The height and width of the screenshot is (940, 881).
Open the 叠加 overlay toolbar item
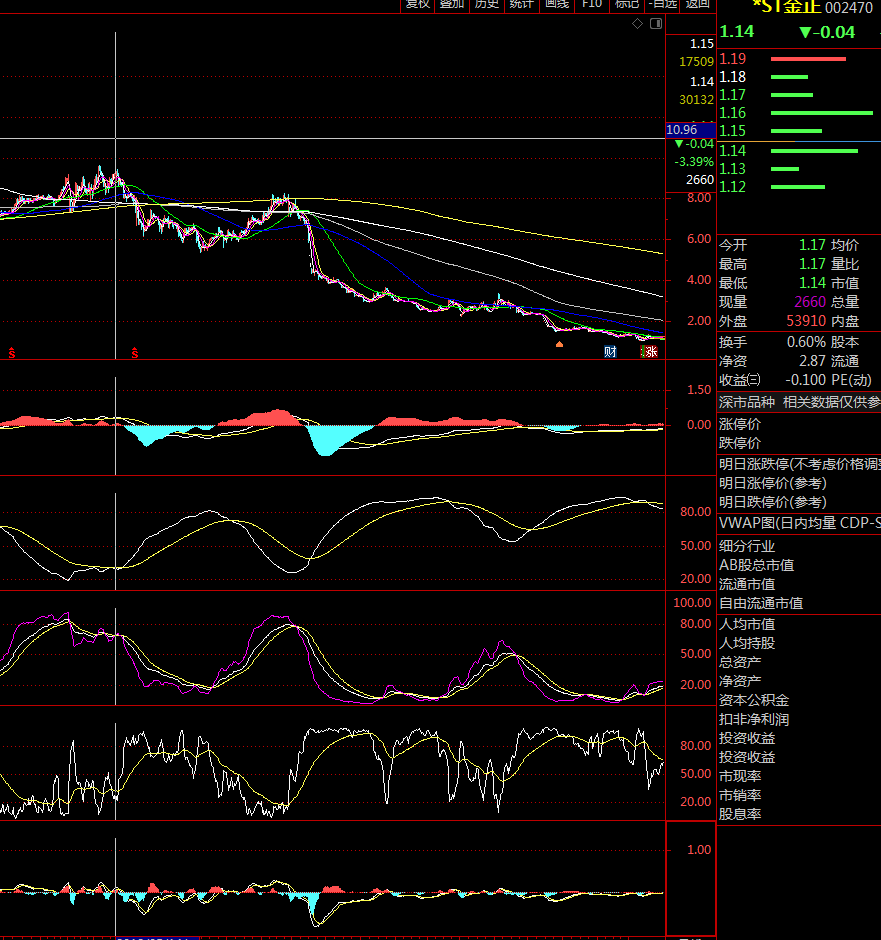[x=452, y=4]
